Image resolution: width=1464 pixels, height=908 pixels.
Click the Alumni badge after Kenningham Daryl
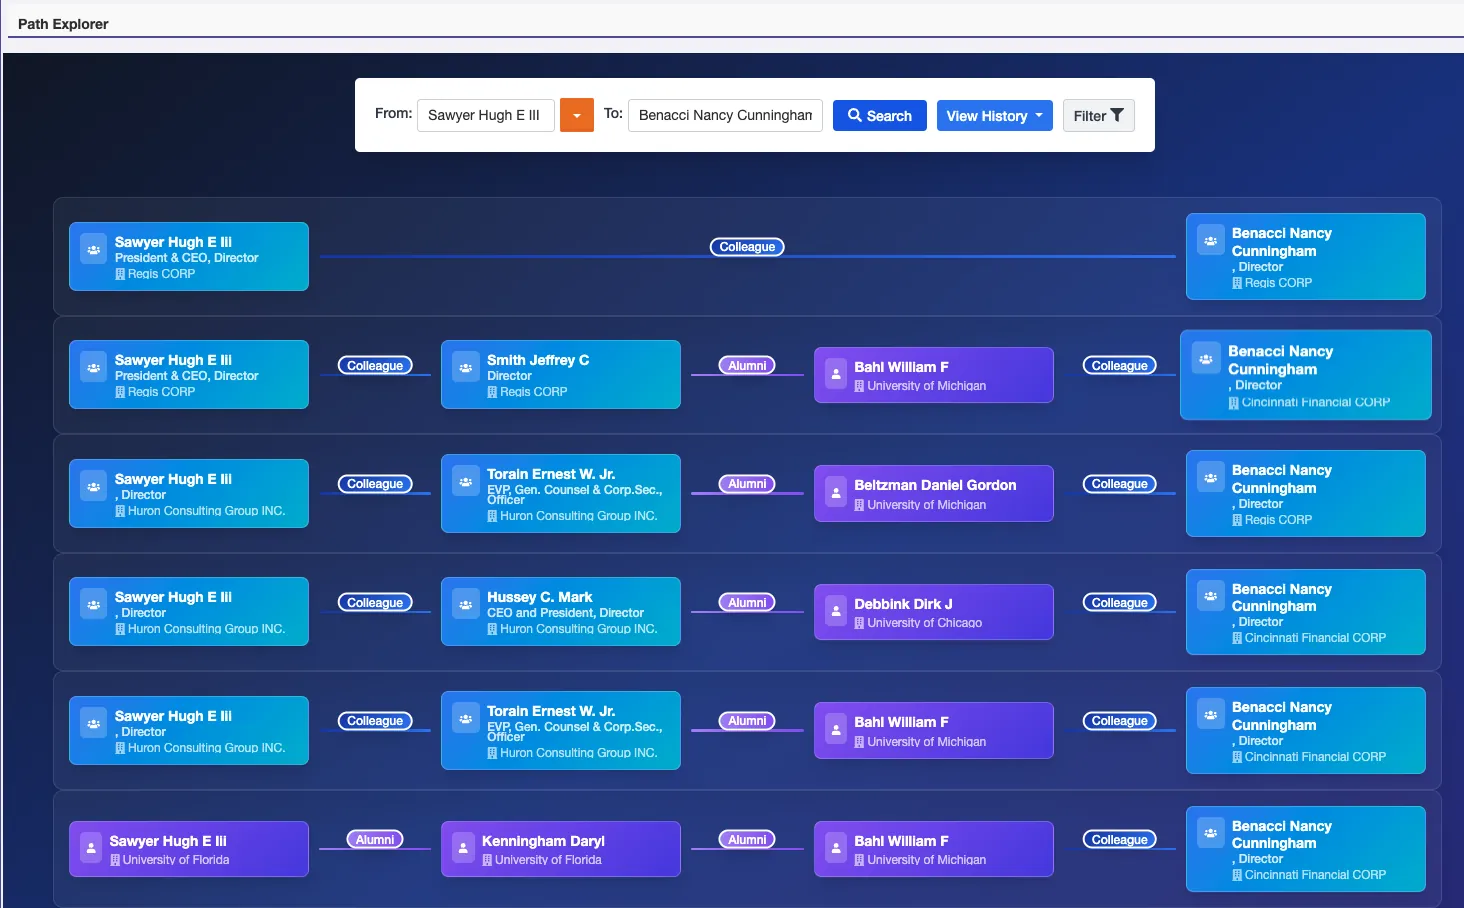747,840
